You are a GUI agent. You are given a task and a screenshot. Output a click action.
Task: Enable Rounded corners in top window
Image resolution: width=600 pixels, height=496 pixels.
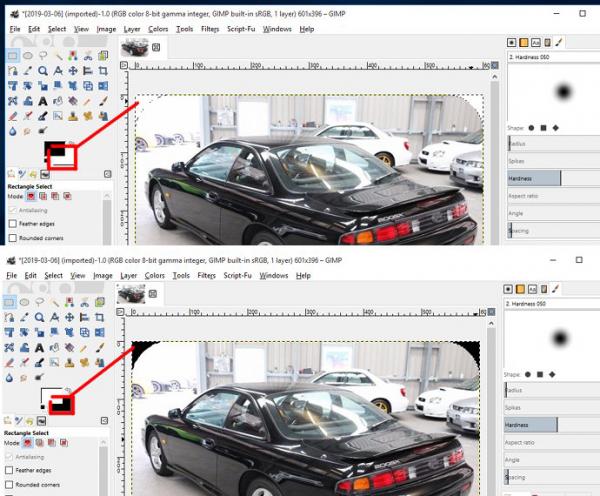(x=13, y=238)
